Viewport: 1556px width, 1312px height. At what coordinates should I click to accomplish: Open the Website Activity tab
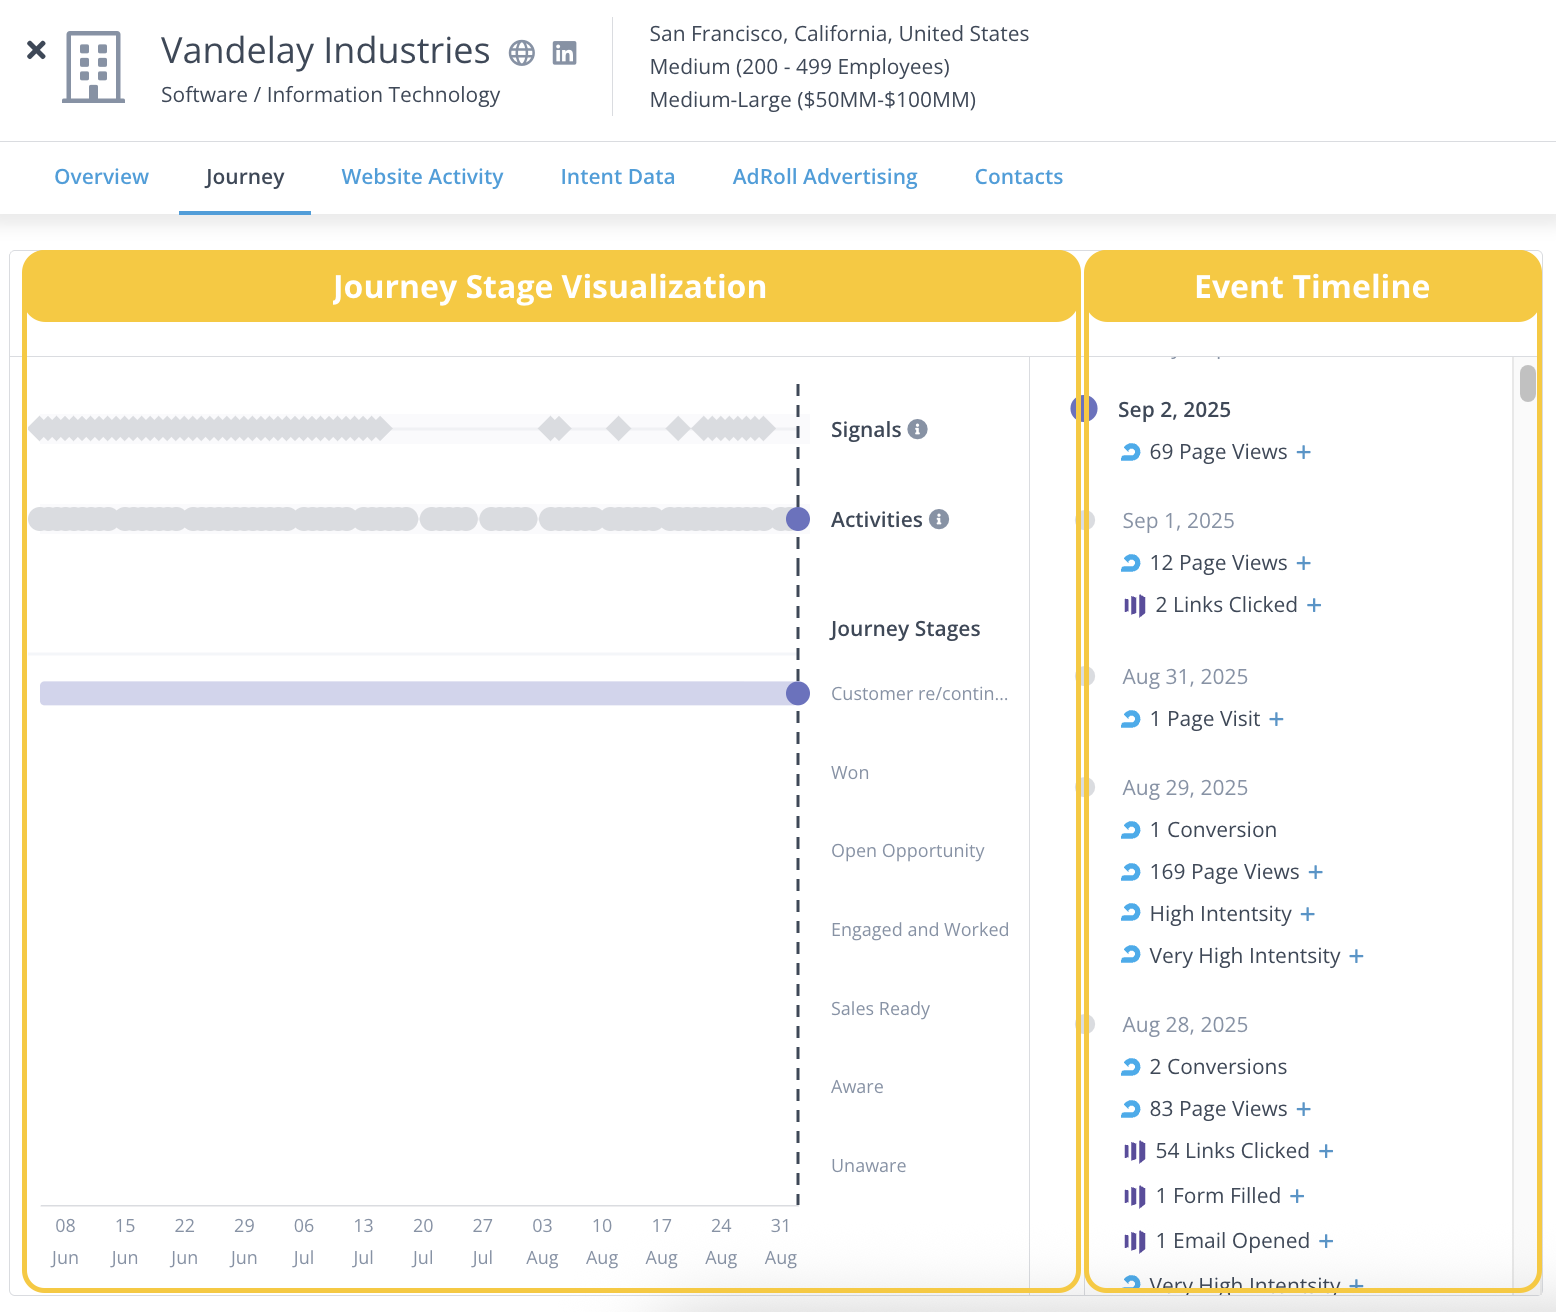pos(422,177)
